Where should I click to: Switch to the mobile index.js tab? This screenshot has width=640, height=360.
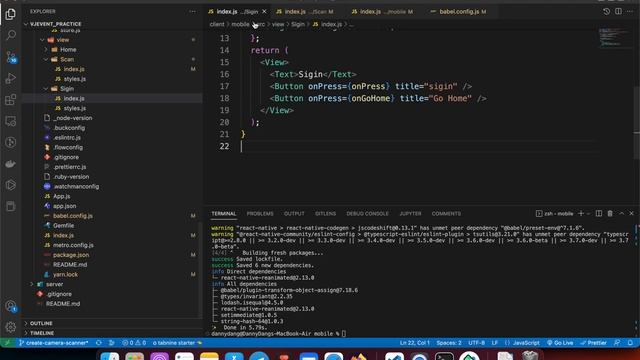[x=382, y=11]
